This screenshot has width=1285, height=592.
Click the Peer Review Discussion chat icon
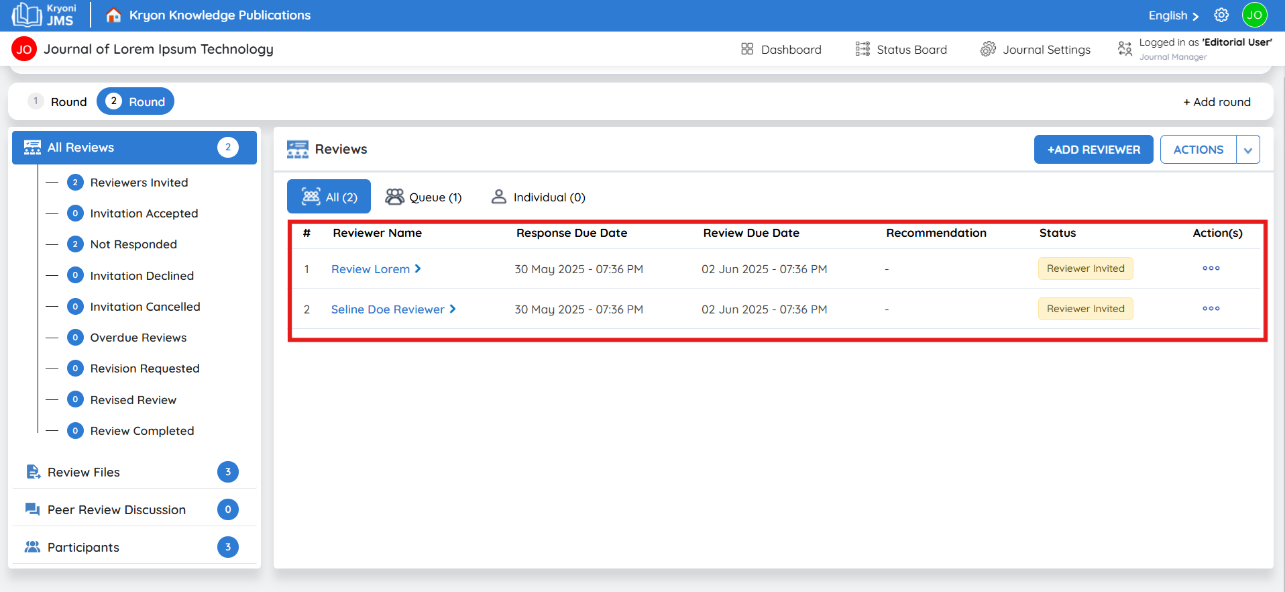click(x=32, y=510)
